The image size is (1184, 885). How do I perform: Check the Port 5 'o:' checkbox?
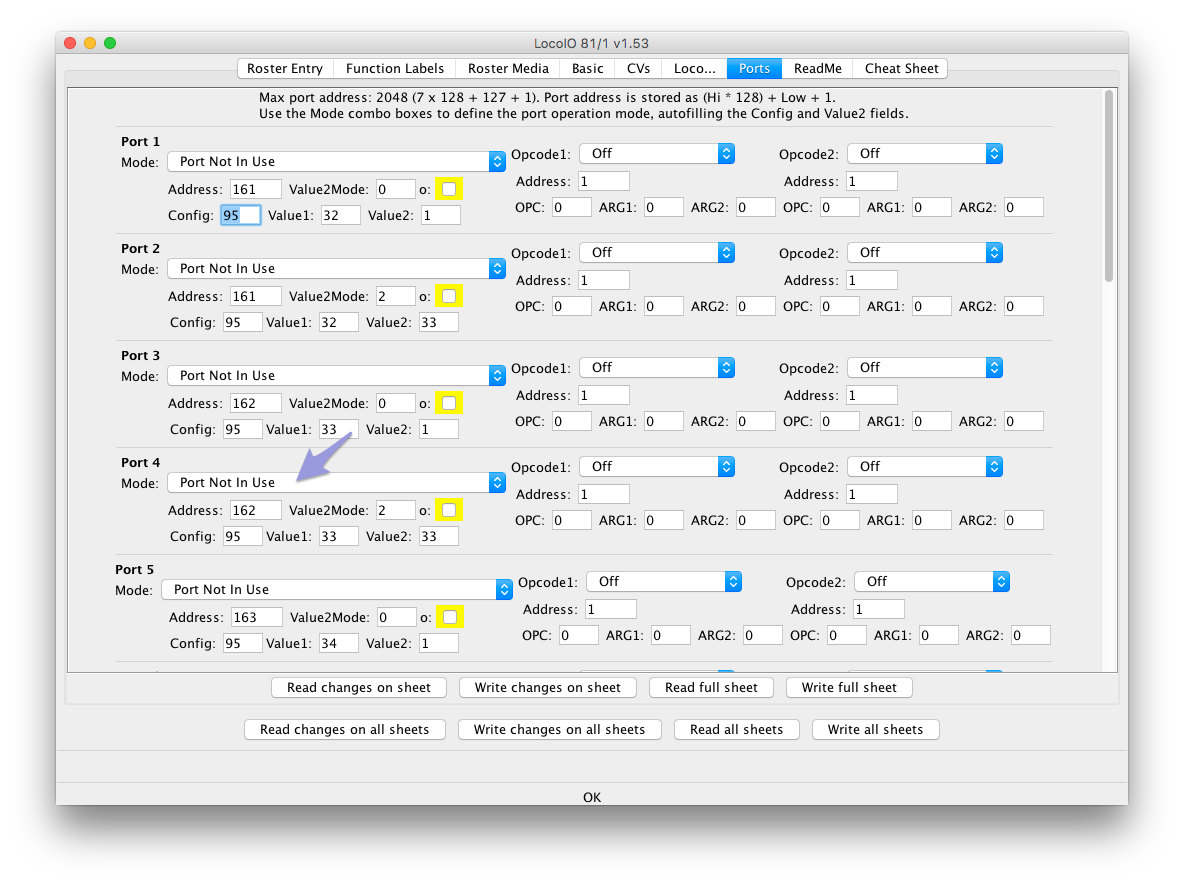[449, 617]
